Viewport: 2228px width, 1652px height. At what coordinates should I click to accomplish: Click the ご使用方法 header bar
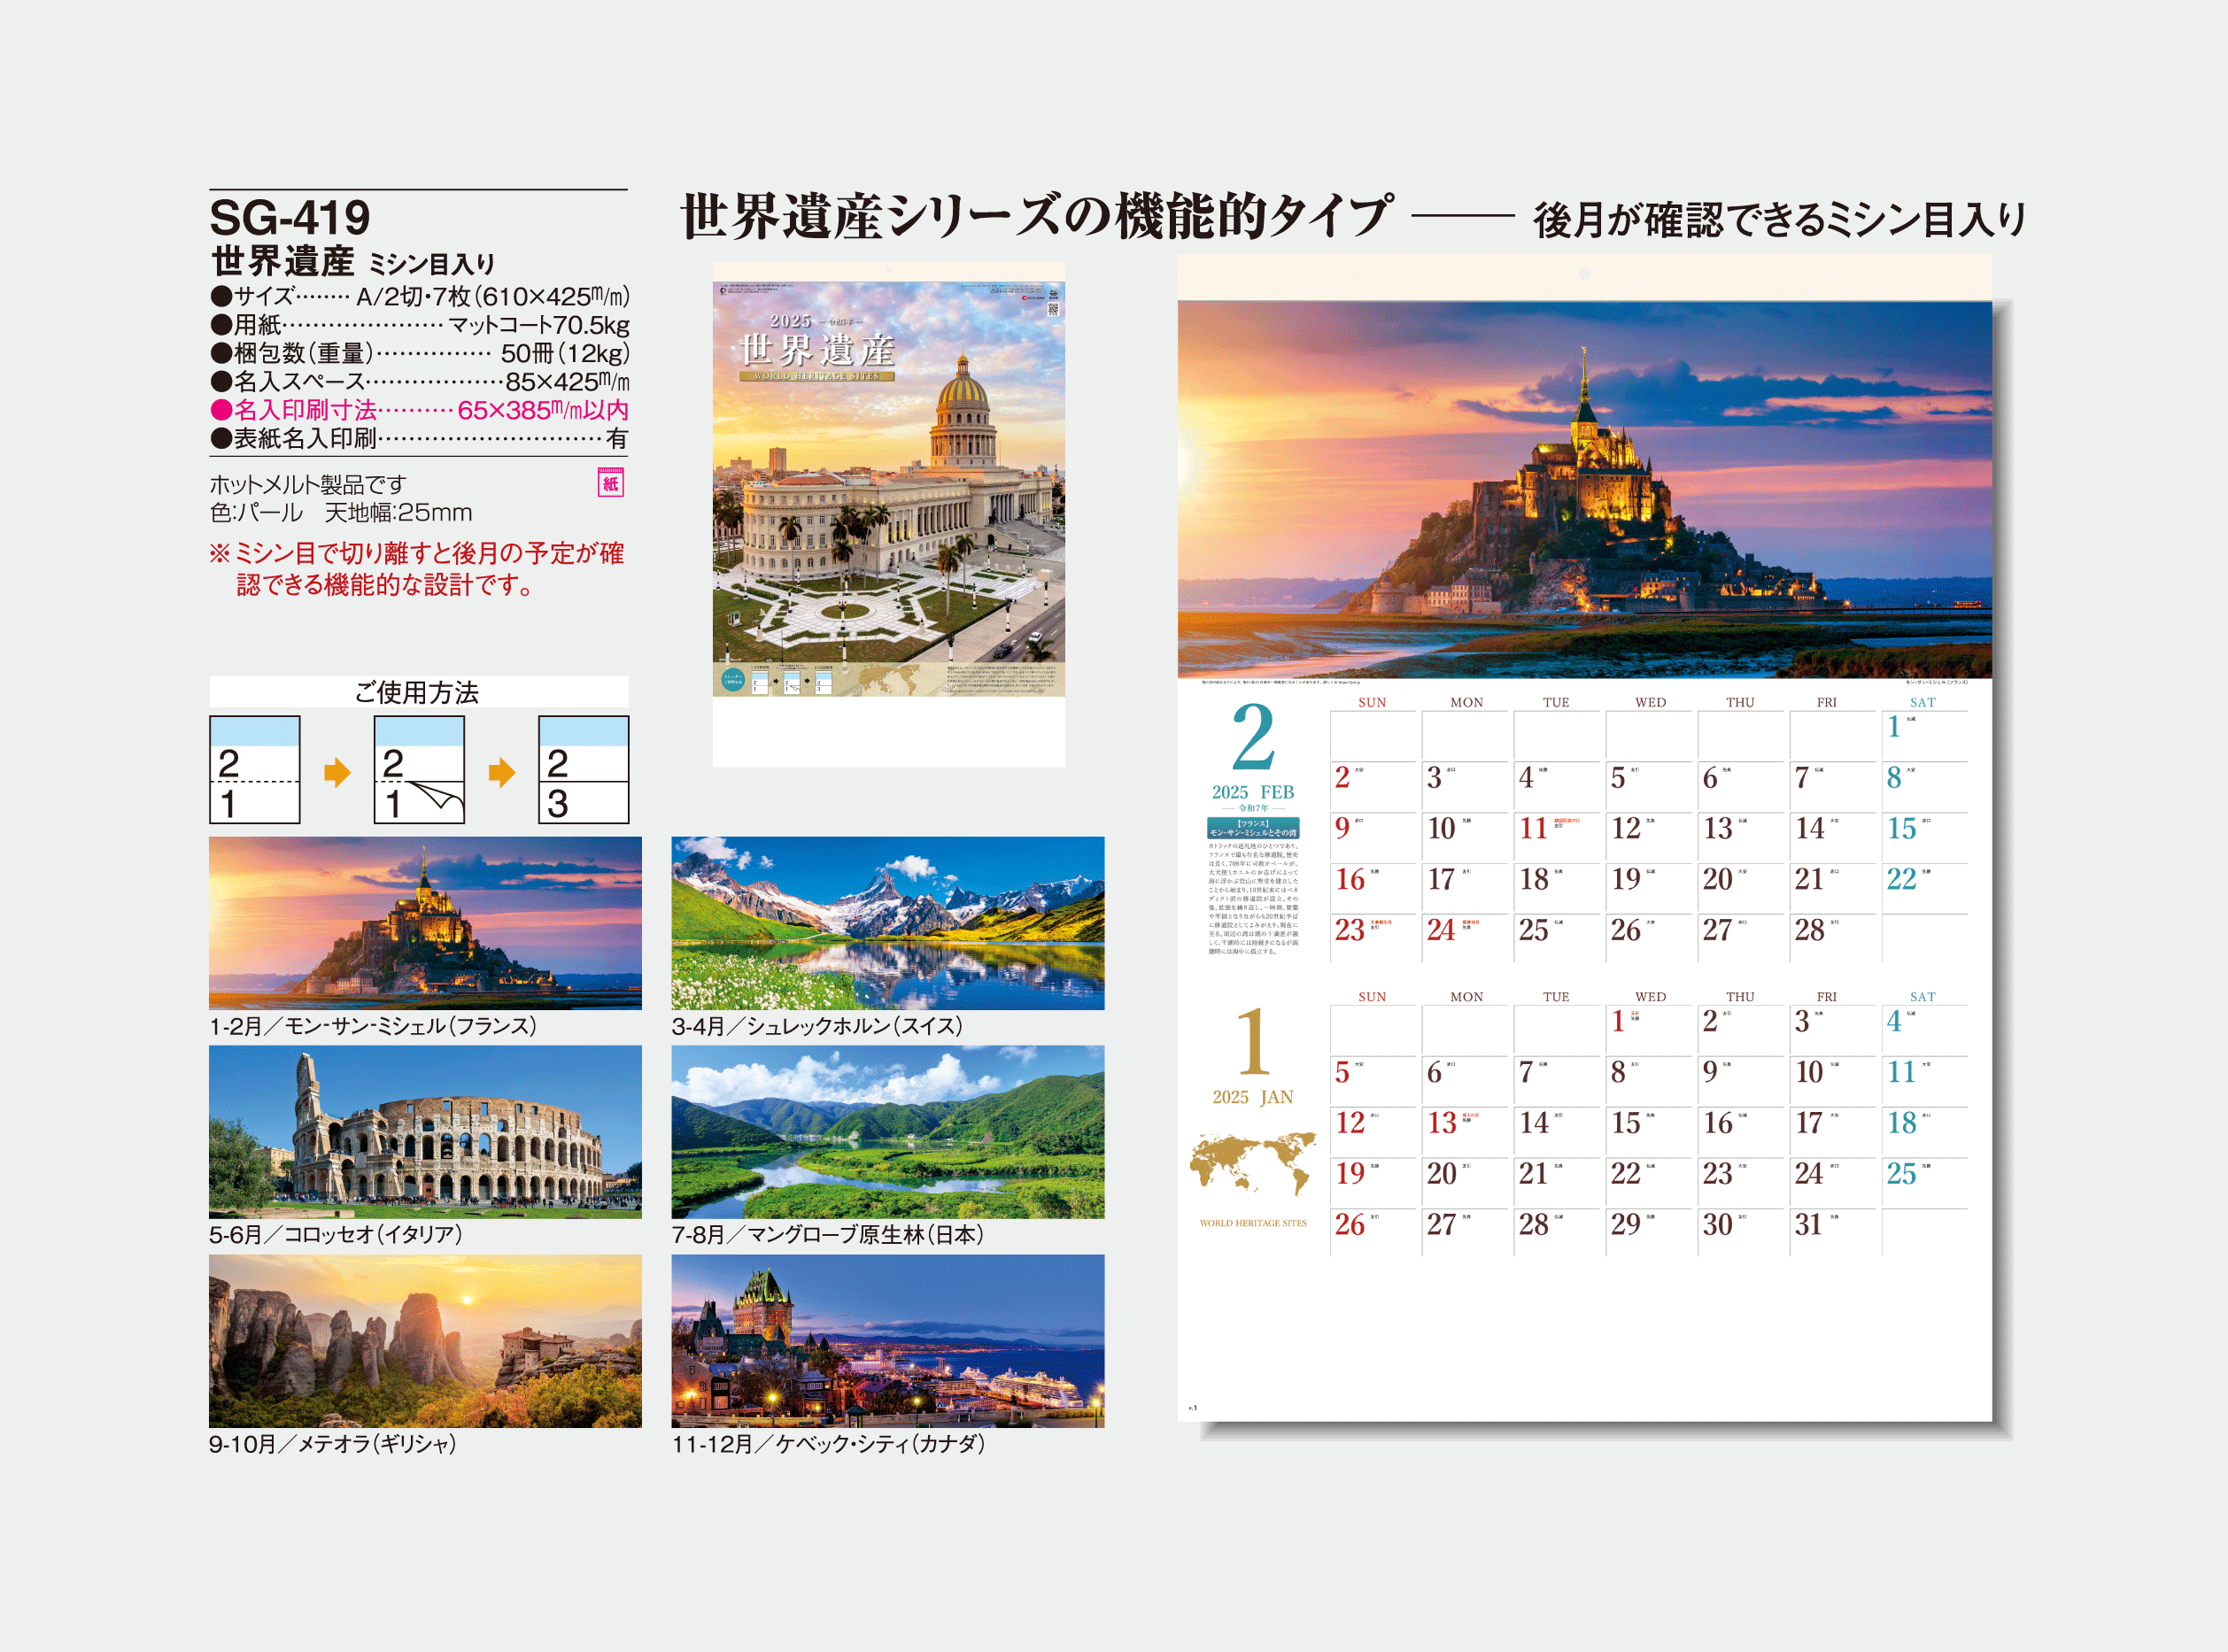point(418,692)
